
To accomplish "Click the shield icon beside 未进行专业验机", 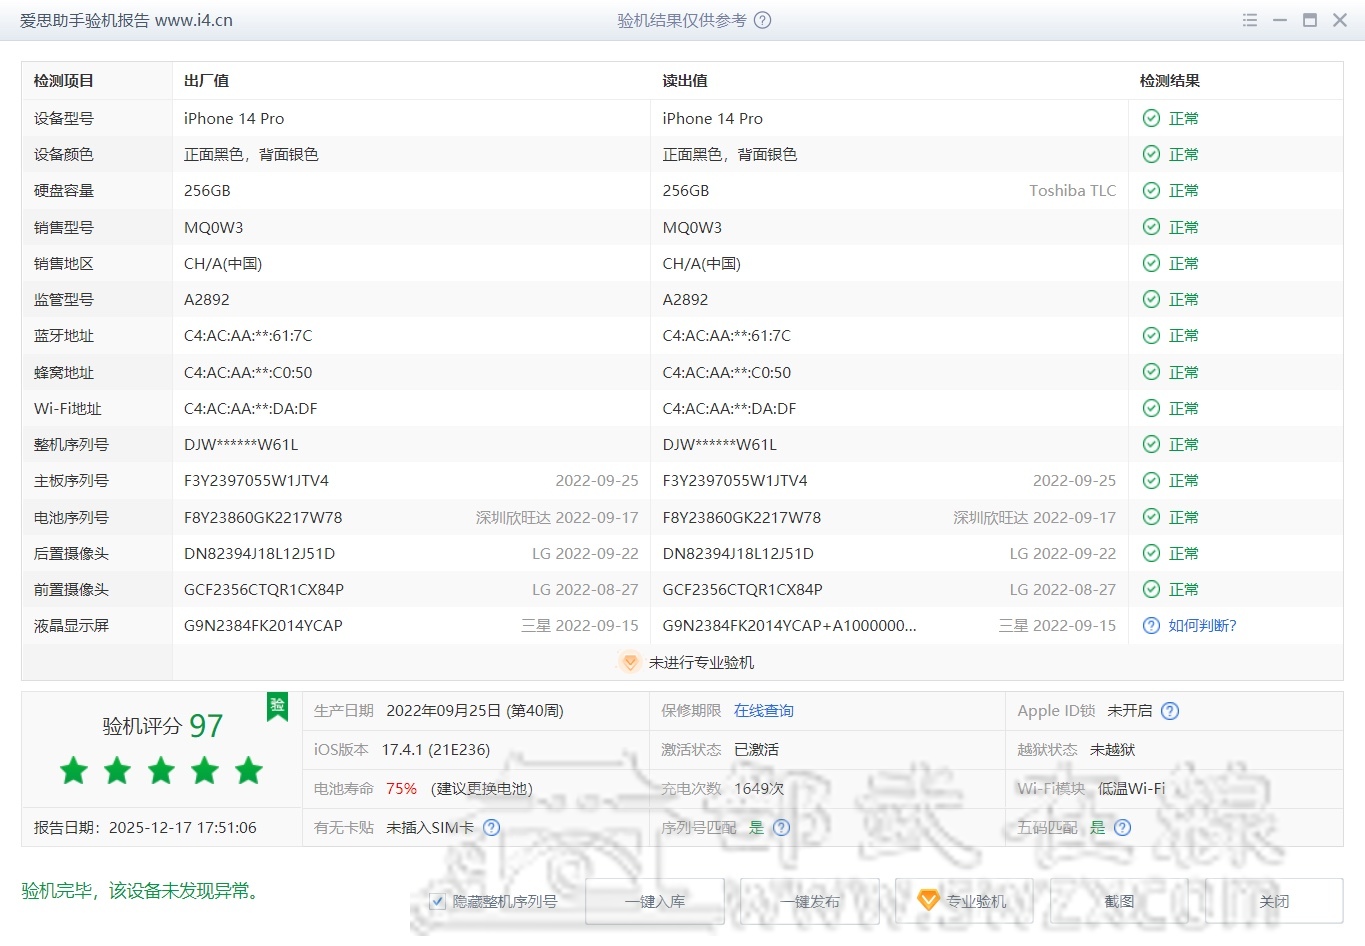I will (x=629, y=662).
